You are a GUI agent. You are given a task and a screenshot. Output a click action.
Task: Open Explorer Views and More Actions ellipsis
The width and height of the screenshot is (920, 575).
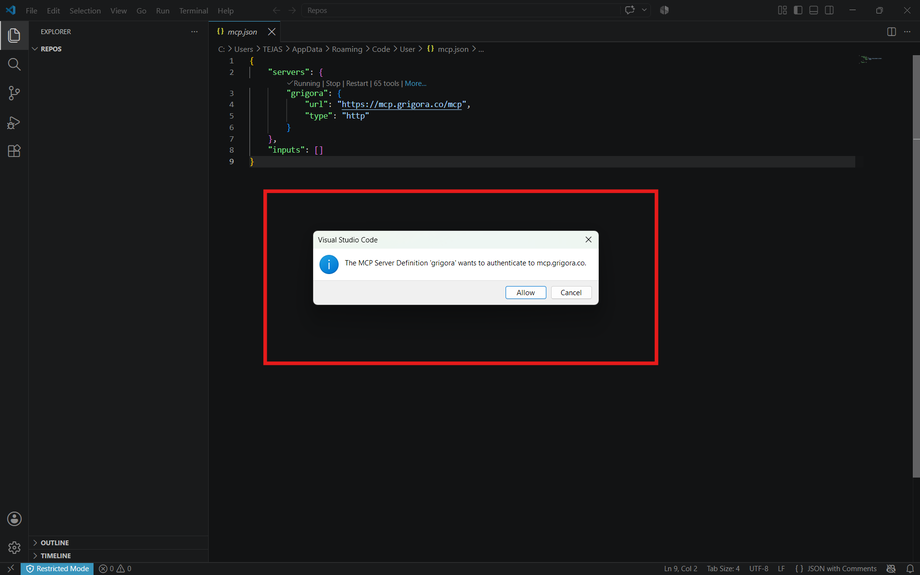pyautogui.click(x=194, y=32)
